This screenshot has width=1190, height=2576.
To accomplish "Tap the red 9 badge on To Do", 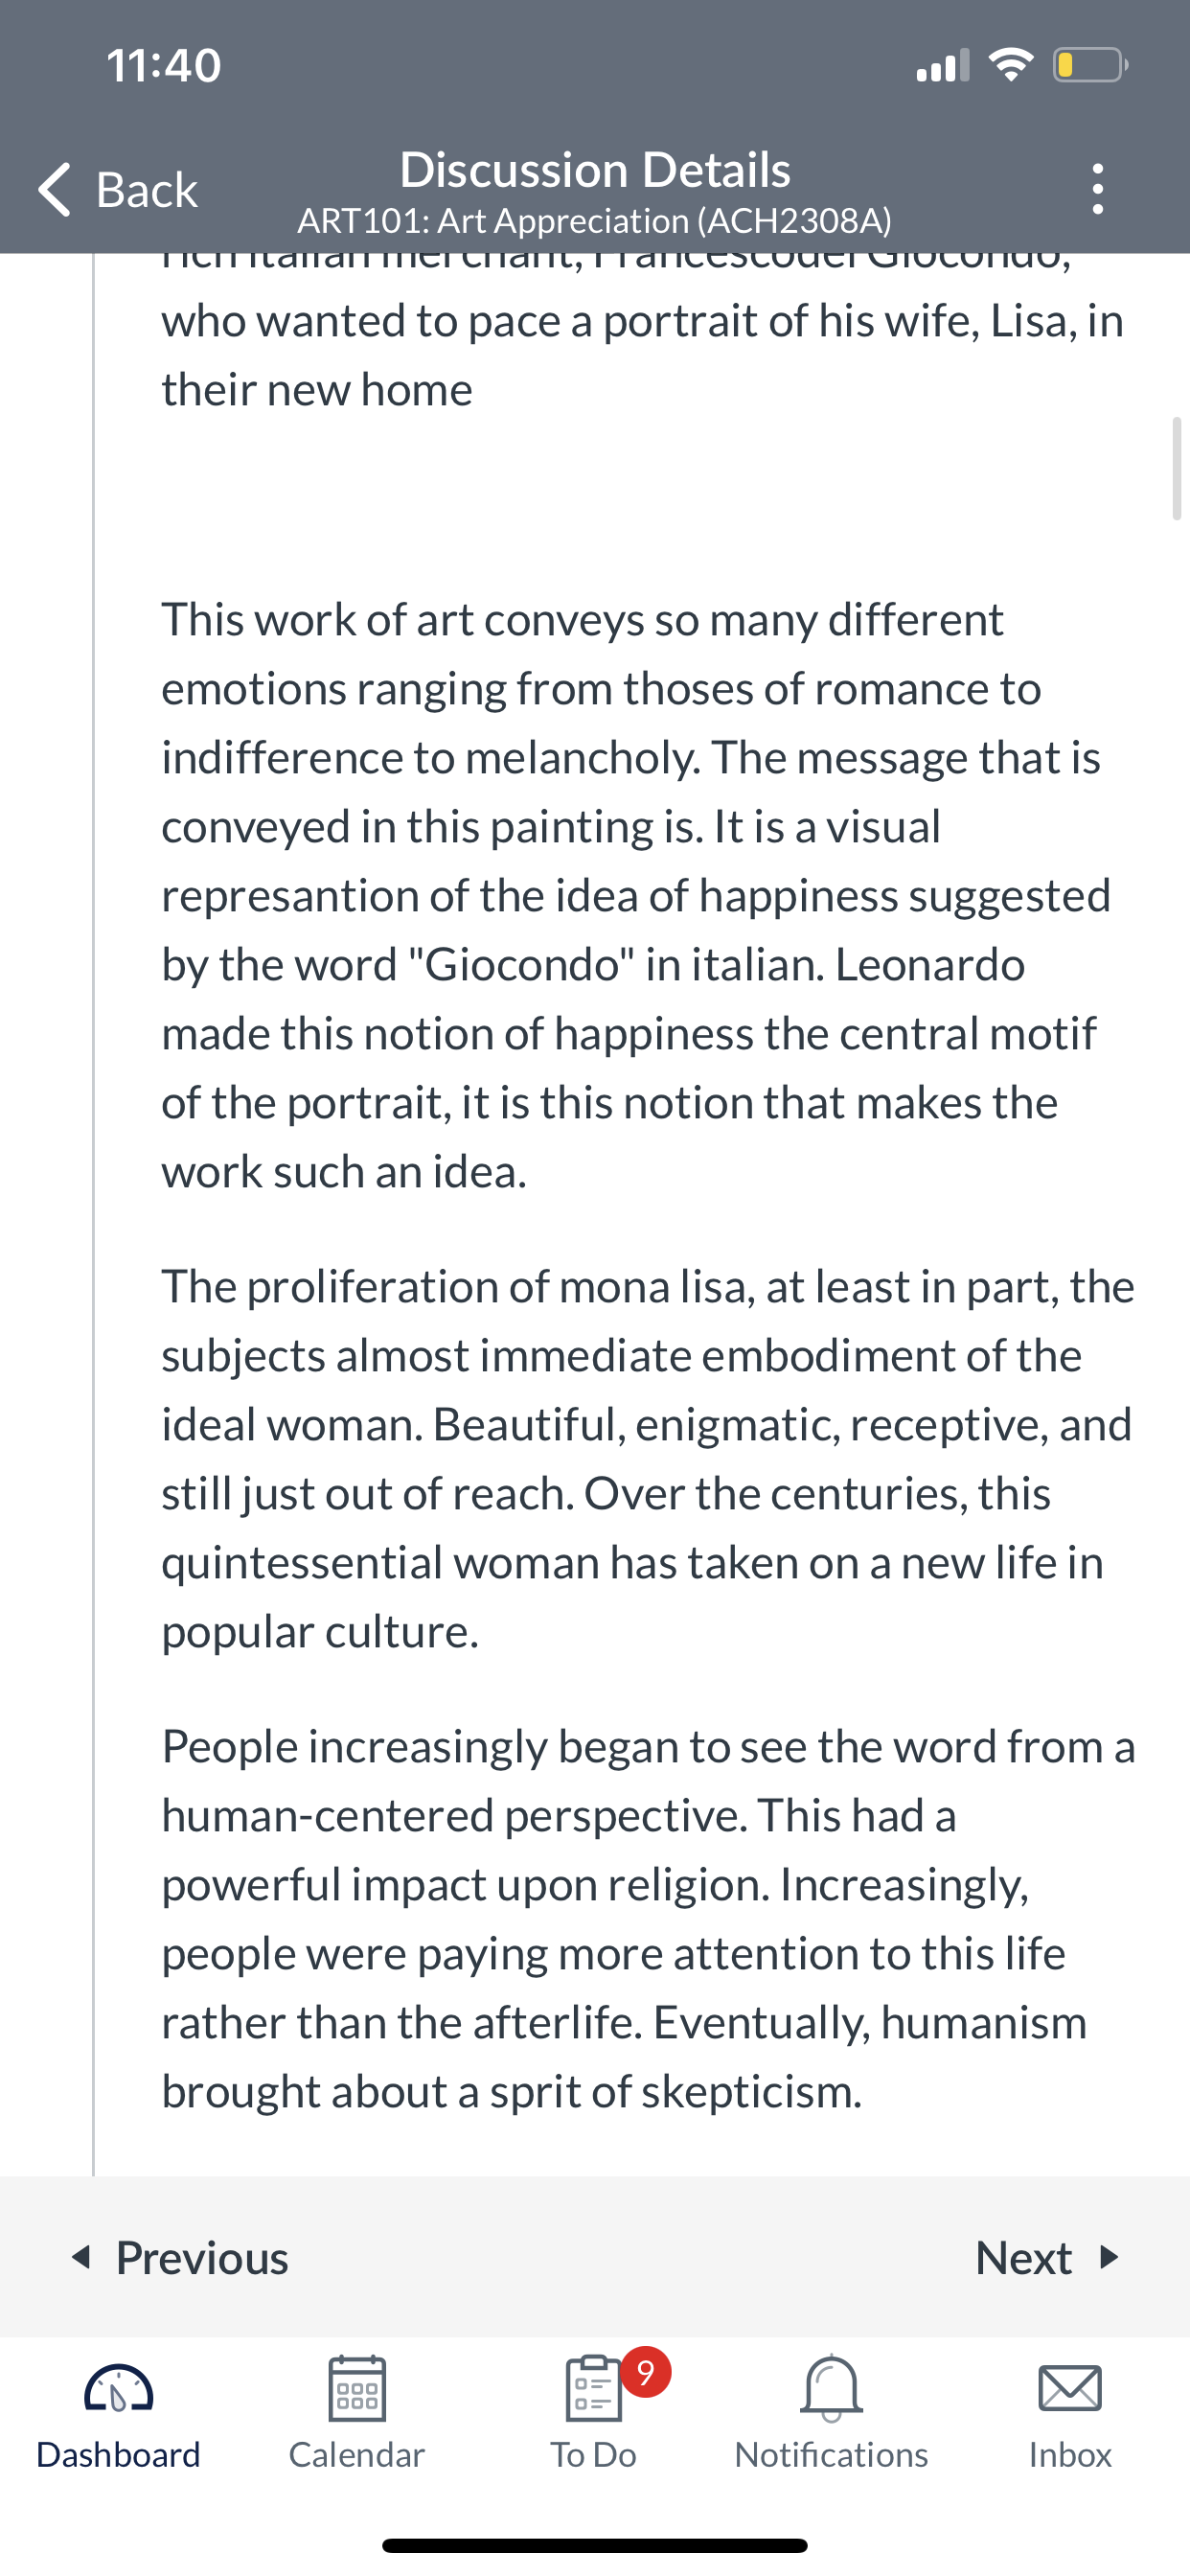I will (646, 2372).
